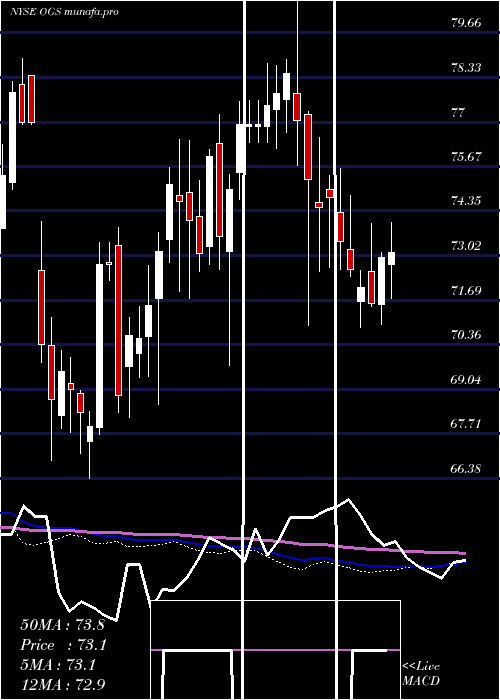Click the 71.69 price axis label
The width and height of the screenshot is (500, 700).
point(466,290)
